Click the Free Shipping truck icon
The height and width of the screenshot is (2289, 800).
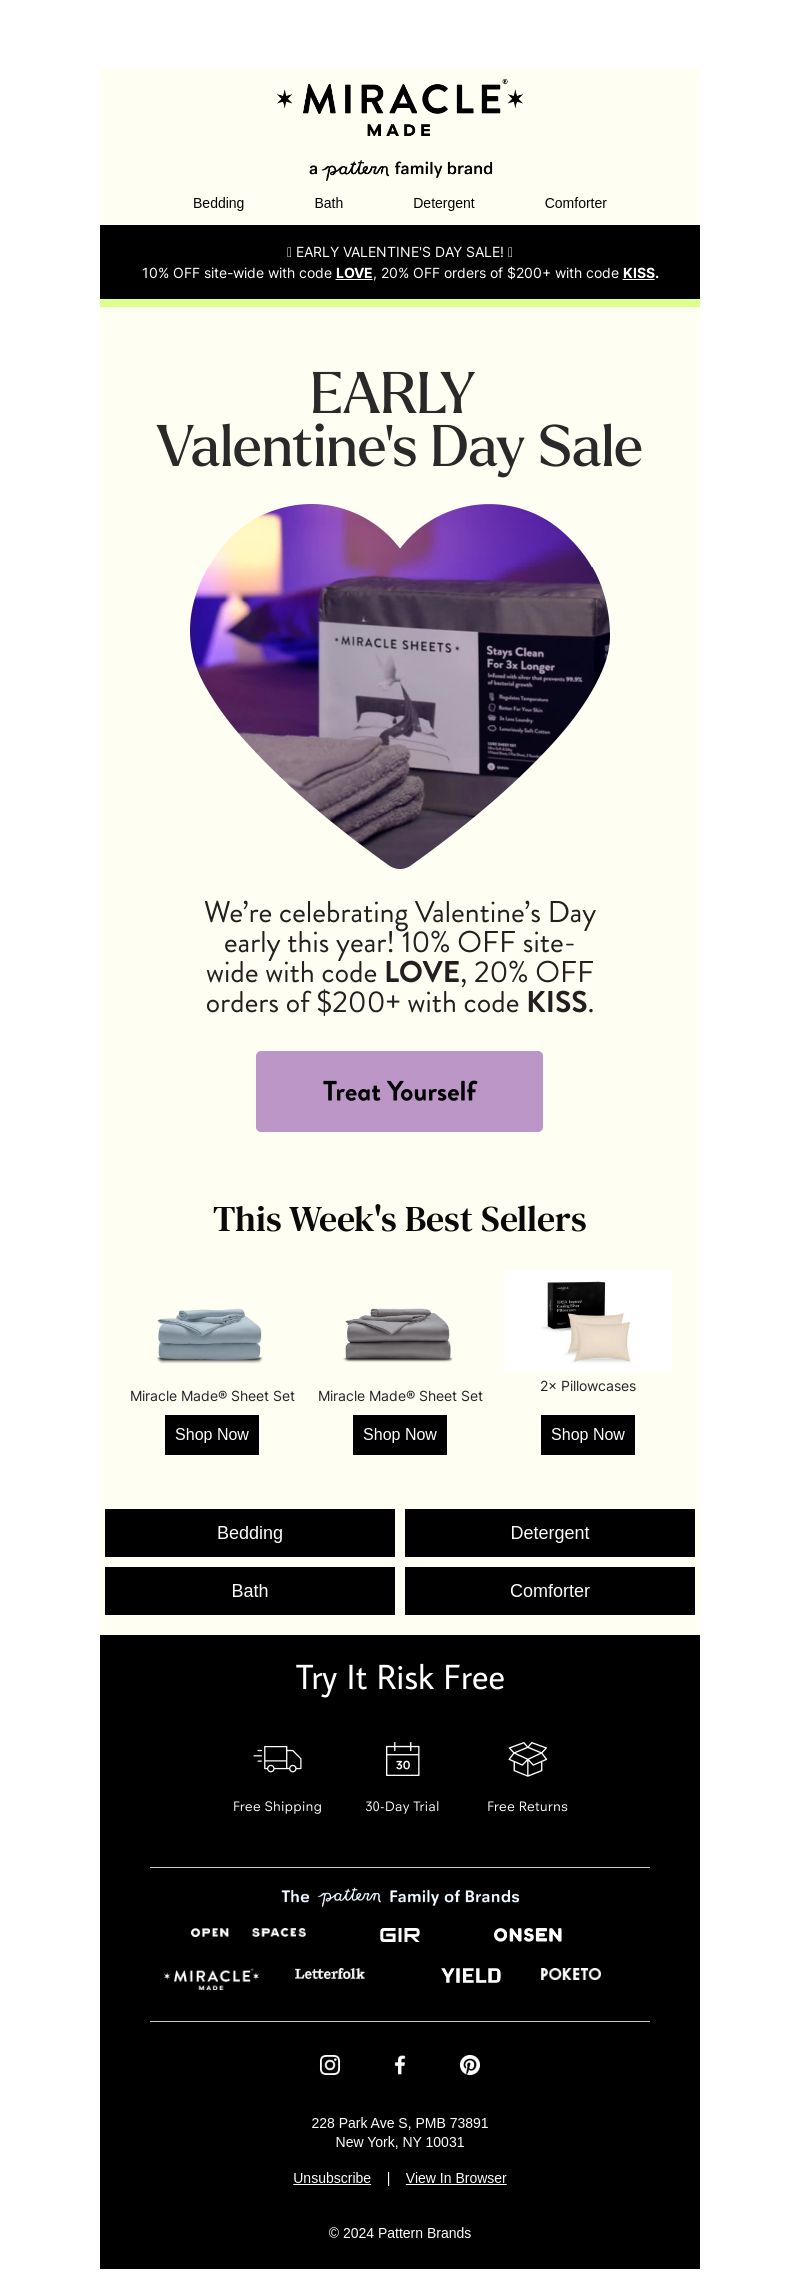tap(278, 1758)
